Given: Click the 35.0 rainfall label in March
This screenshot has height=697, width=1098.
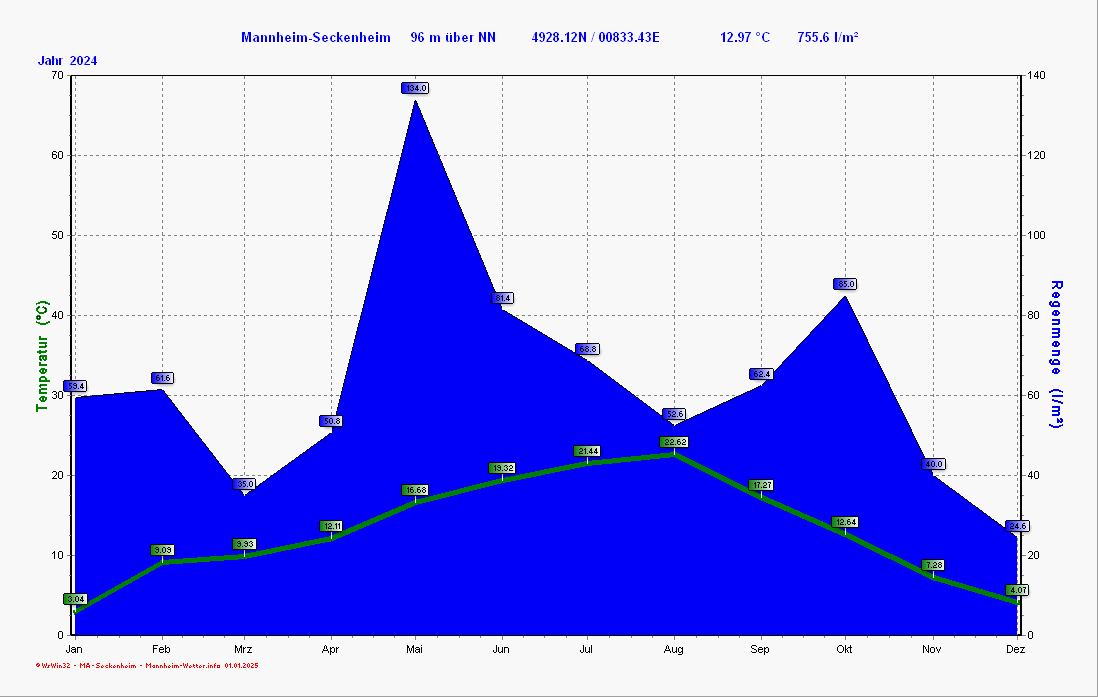Looking at the screenshot, I should (x=245, y=484).
